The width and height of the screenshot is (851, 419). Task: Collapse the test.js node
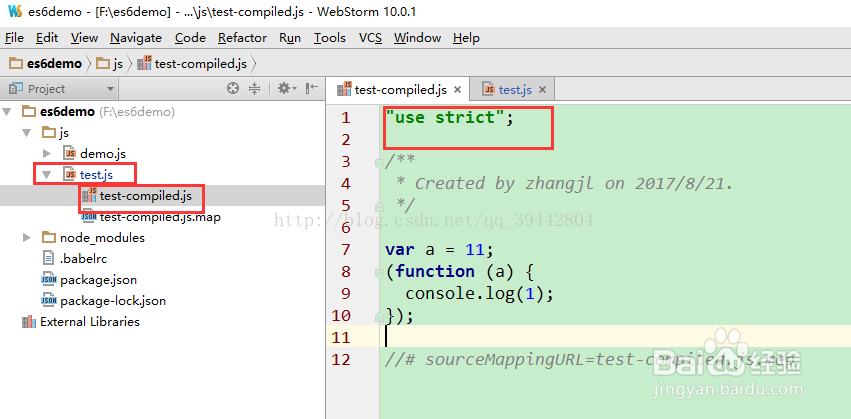tap(47, 175)
